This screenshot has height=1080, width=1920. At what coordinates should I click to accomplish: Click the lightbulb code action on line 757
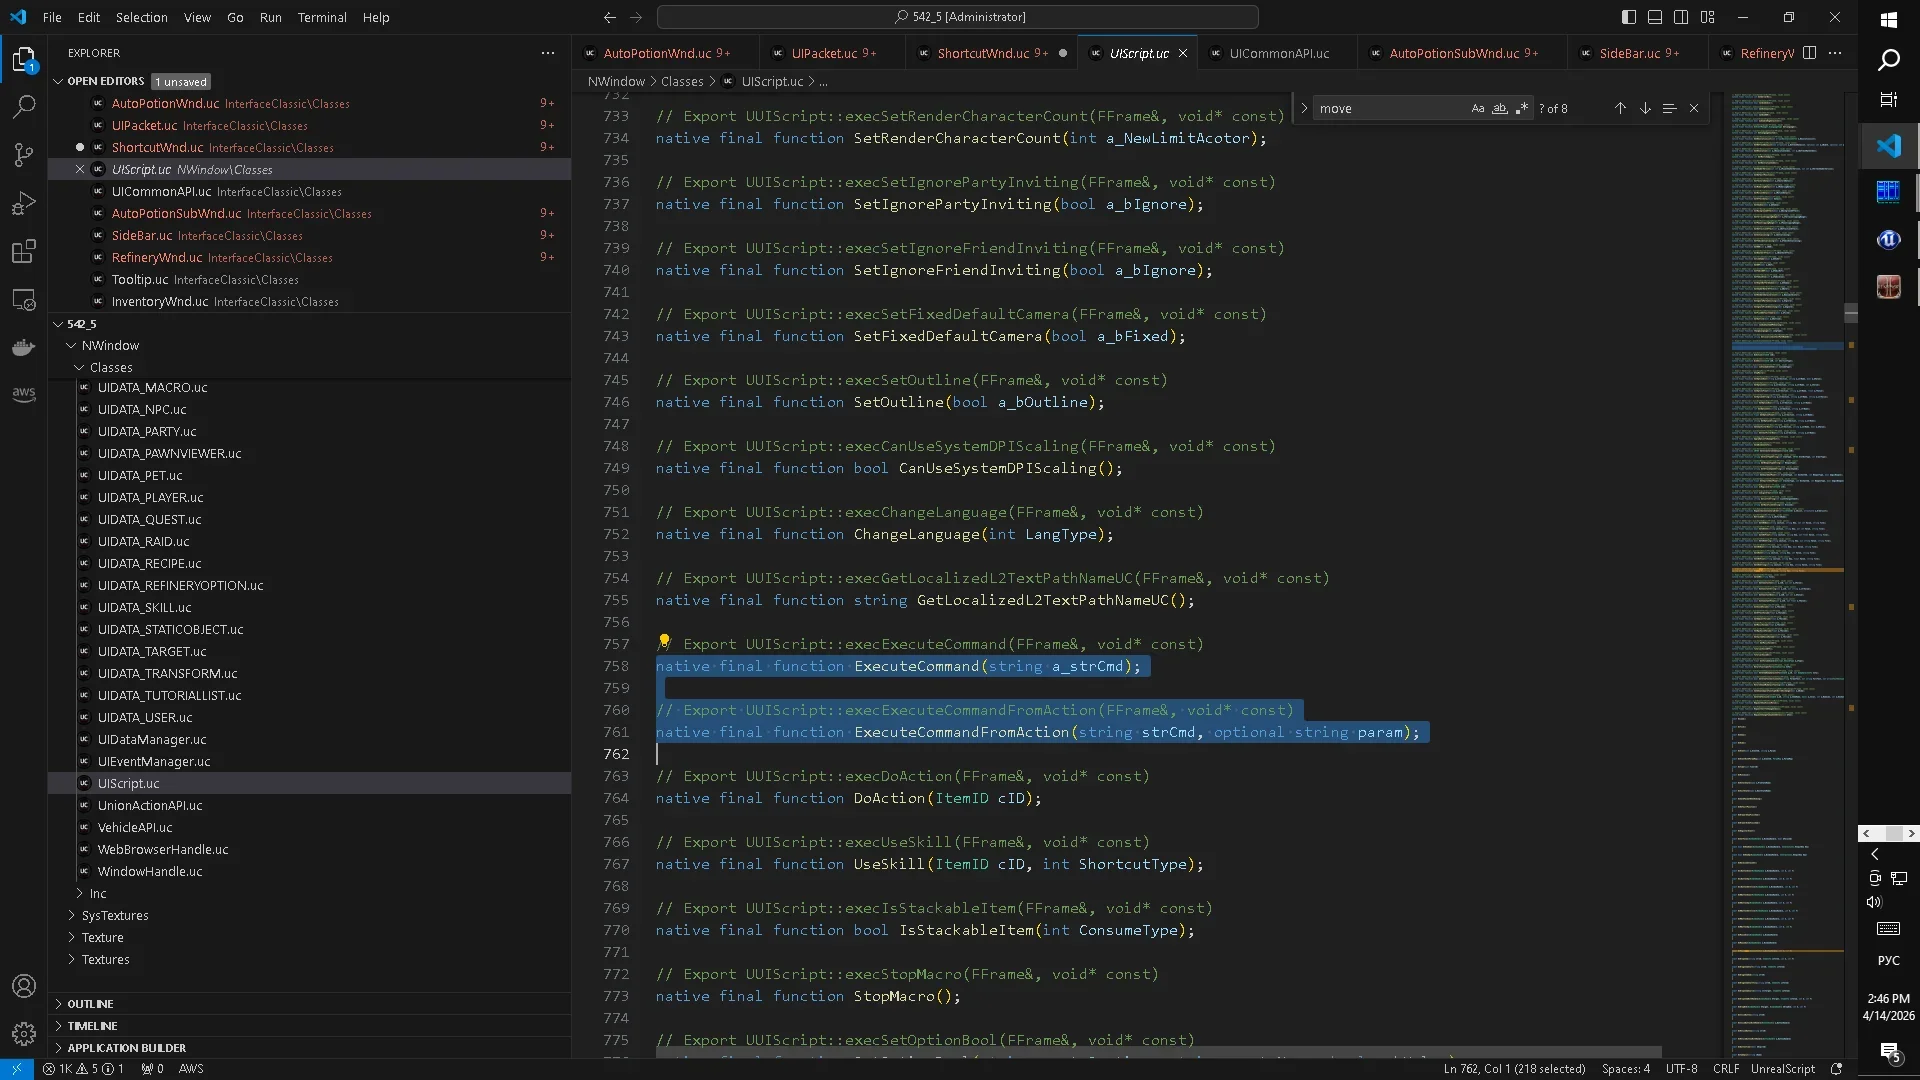pos(663,642)
